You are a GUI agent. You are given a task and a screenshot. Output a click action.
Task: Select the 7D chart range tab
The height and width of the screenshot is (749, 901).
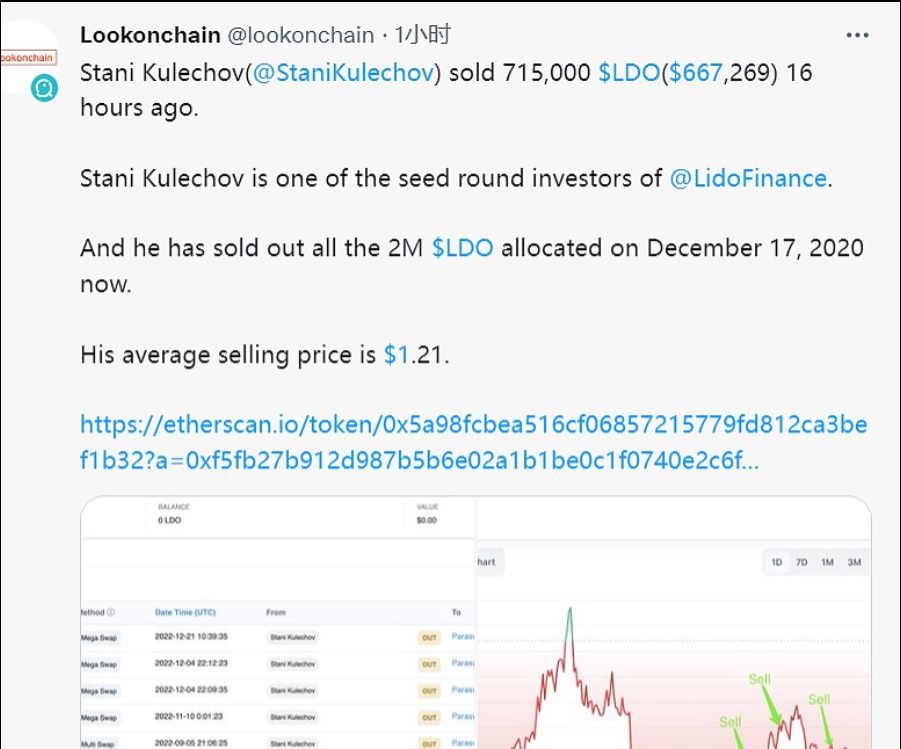click(x=801, y=563)
